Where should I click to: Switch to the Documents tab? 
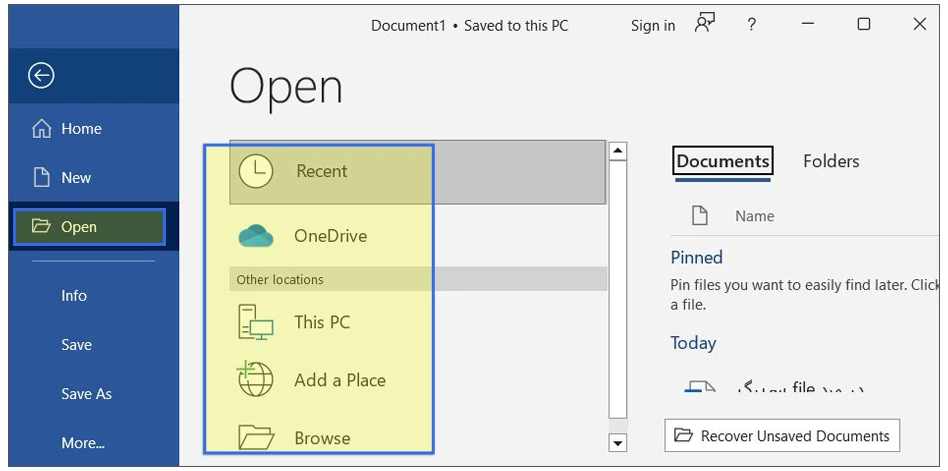pos(722,161)
